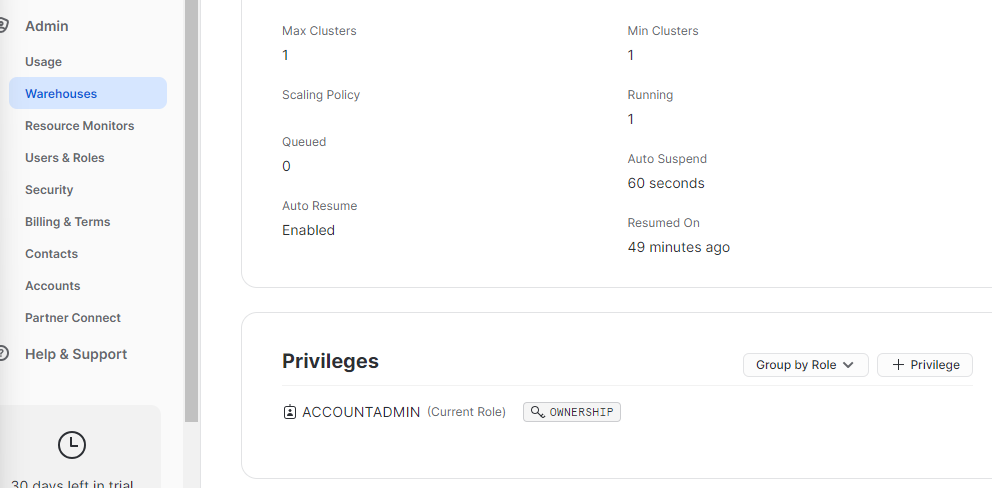Click the key icon in OWNERSHIP badge

point(537,412)
